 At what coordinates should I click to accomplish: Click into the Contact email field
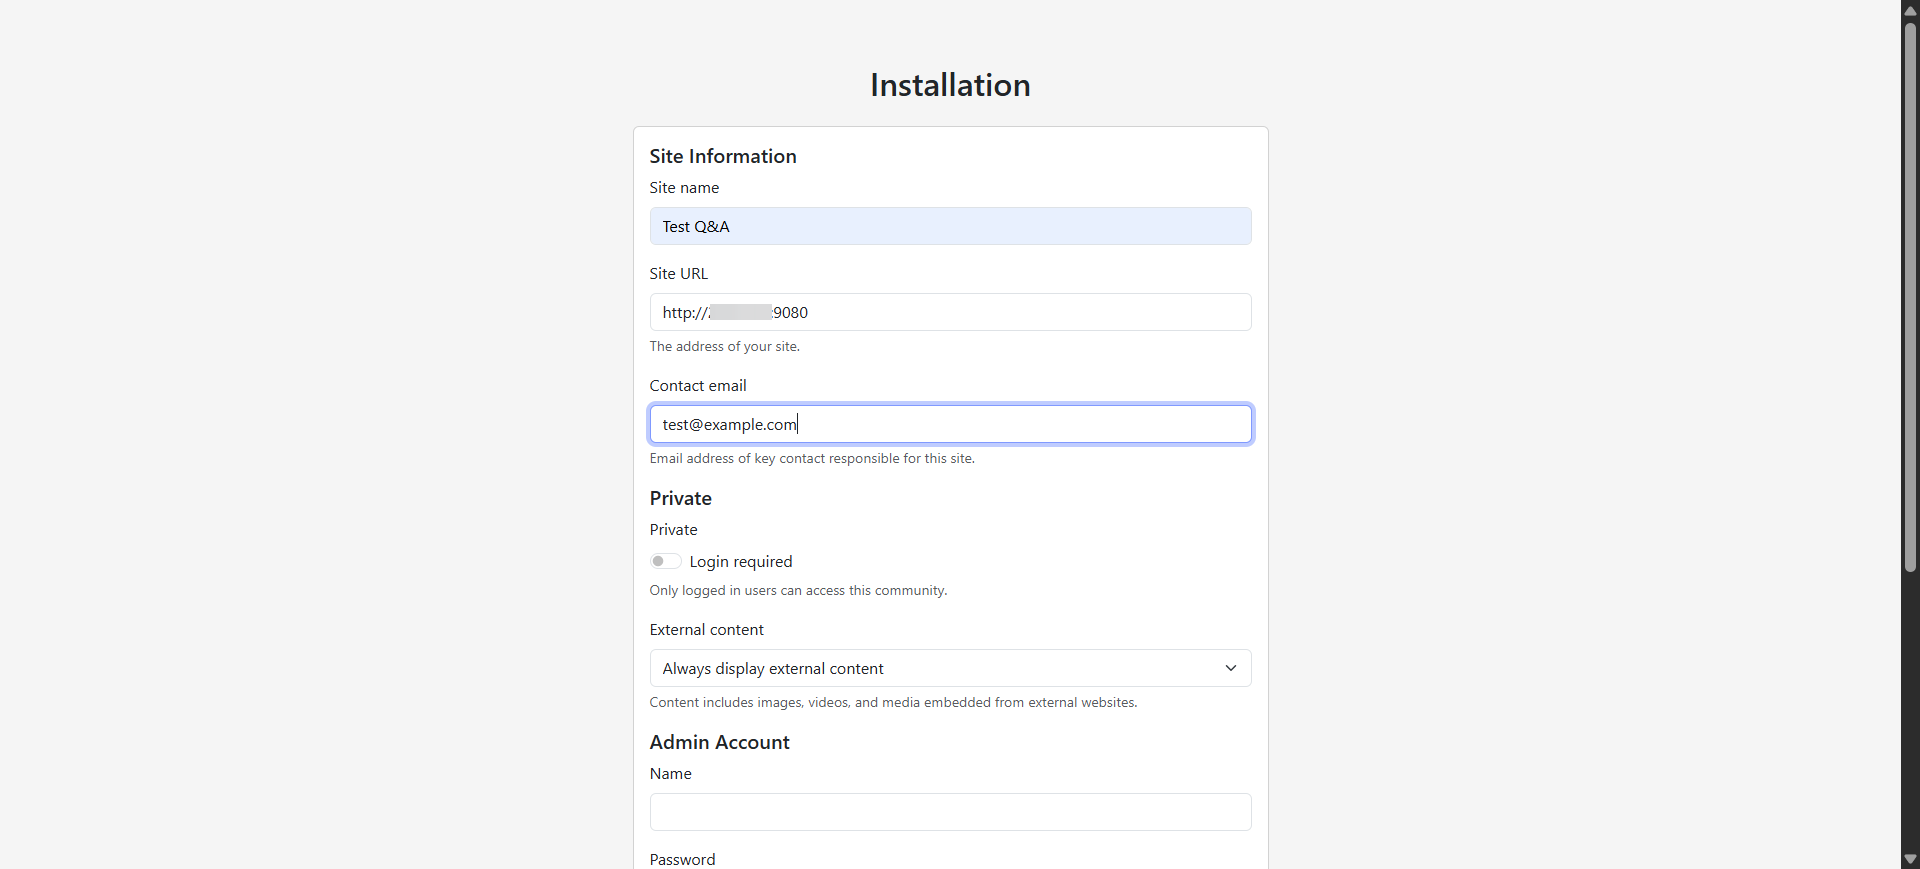950,424
